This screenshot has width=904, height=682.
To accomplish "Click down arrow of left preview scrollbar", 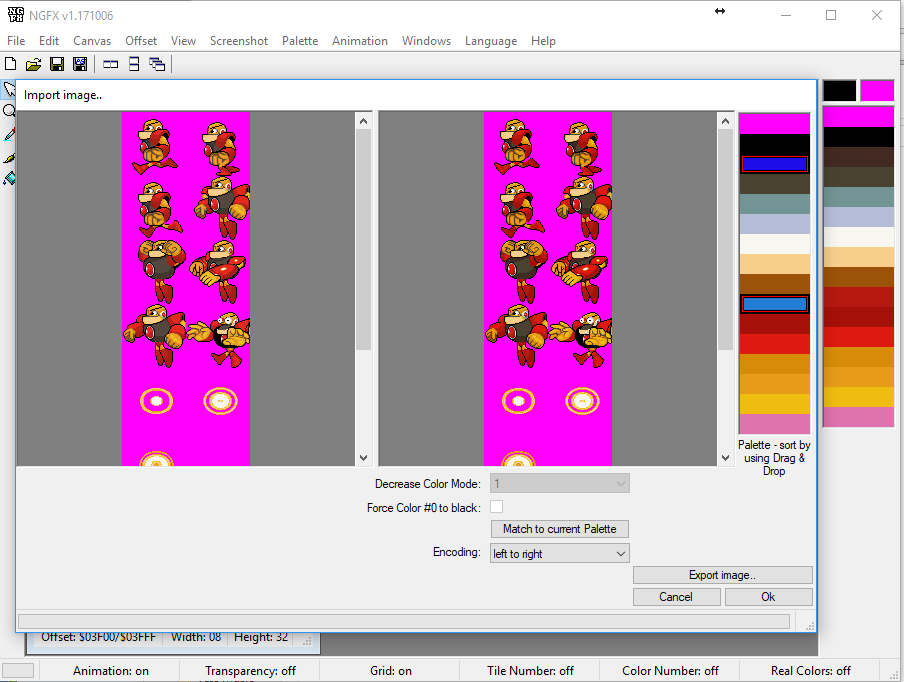I will (364, 457).
